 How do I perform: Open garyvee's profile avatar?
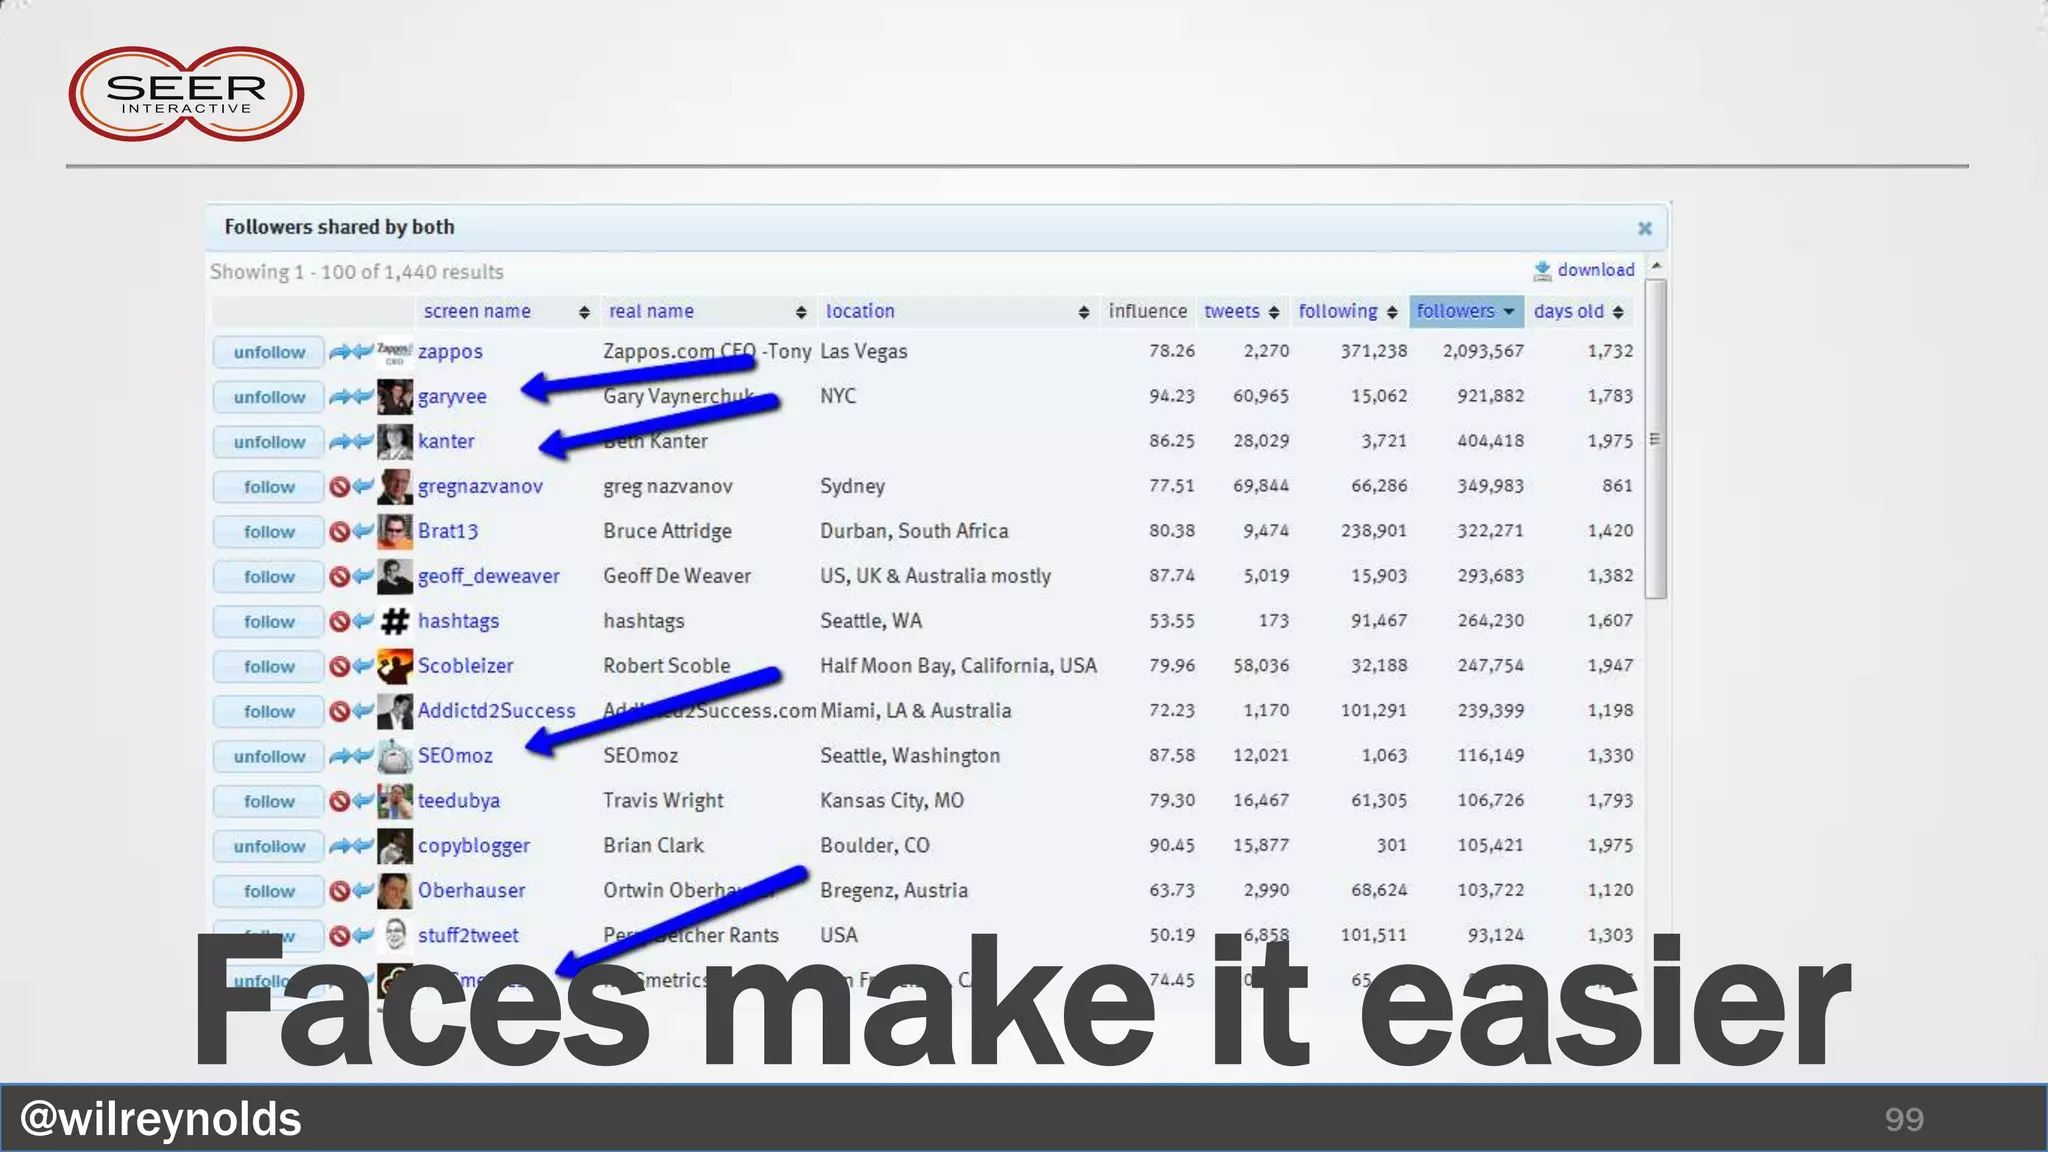(395, 397)
